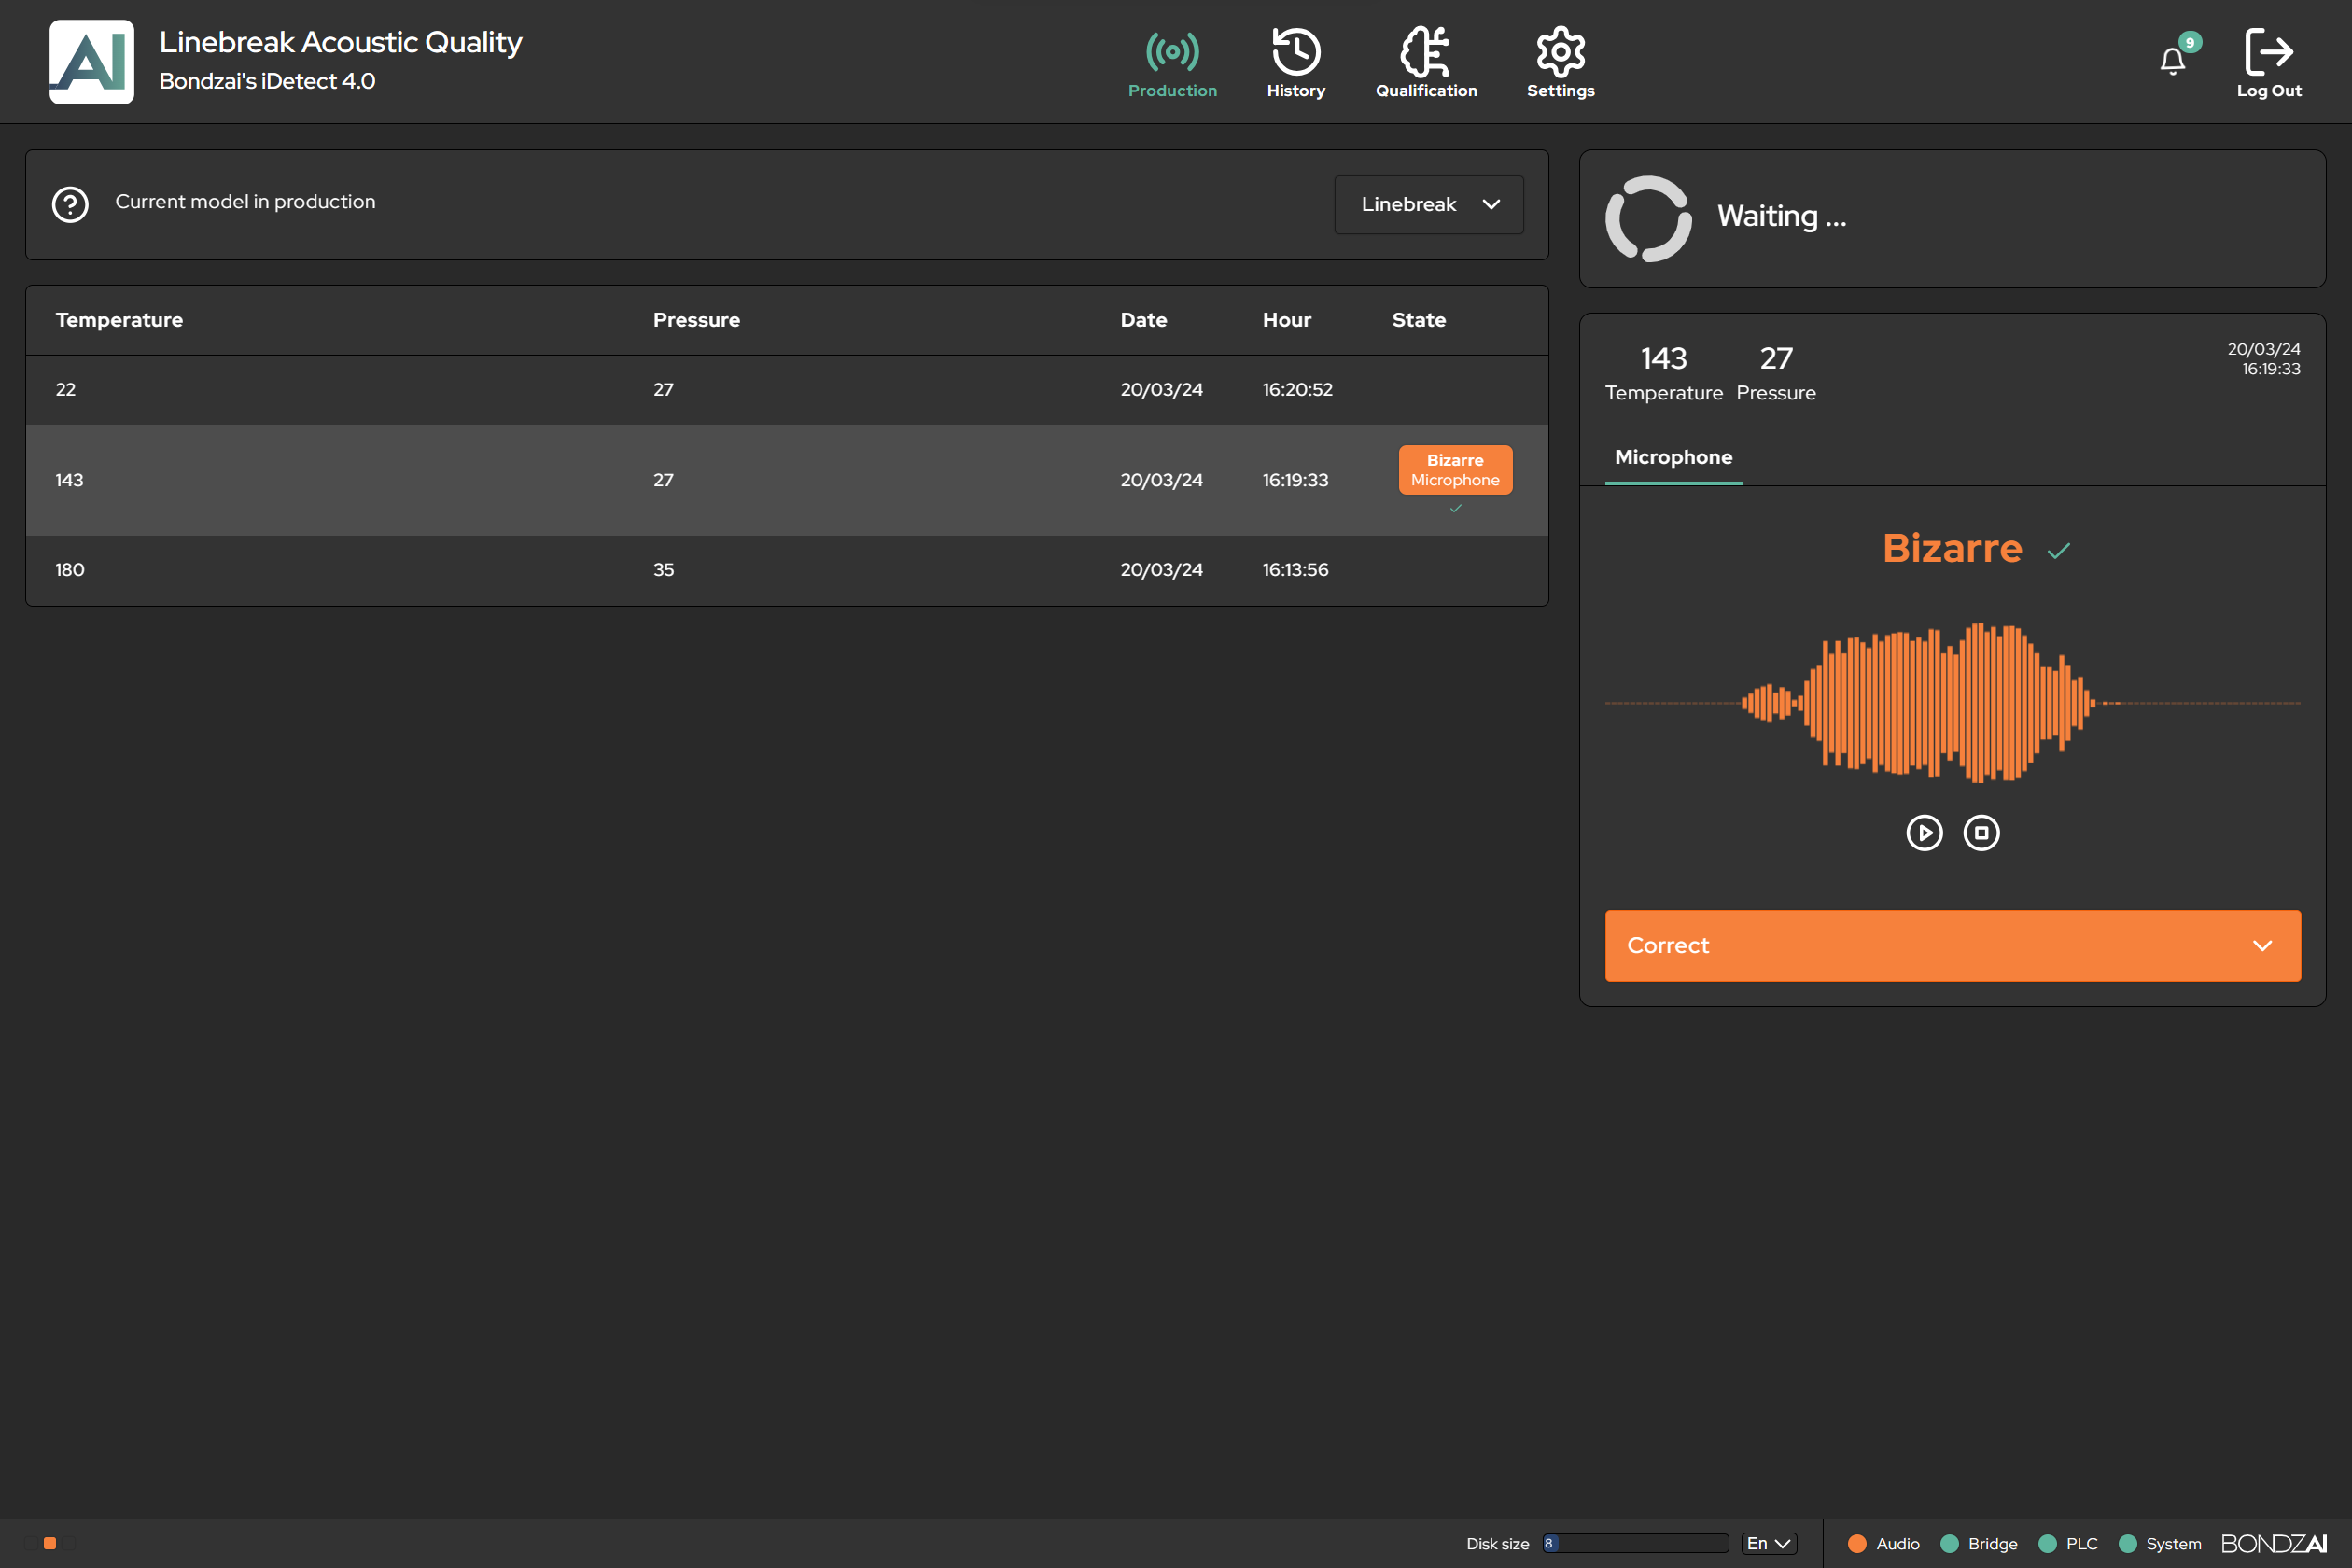Open the History view
This screenshot has height=1568, width=2352.
point(1295,50)
